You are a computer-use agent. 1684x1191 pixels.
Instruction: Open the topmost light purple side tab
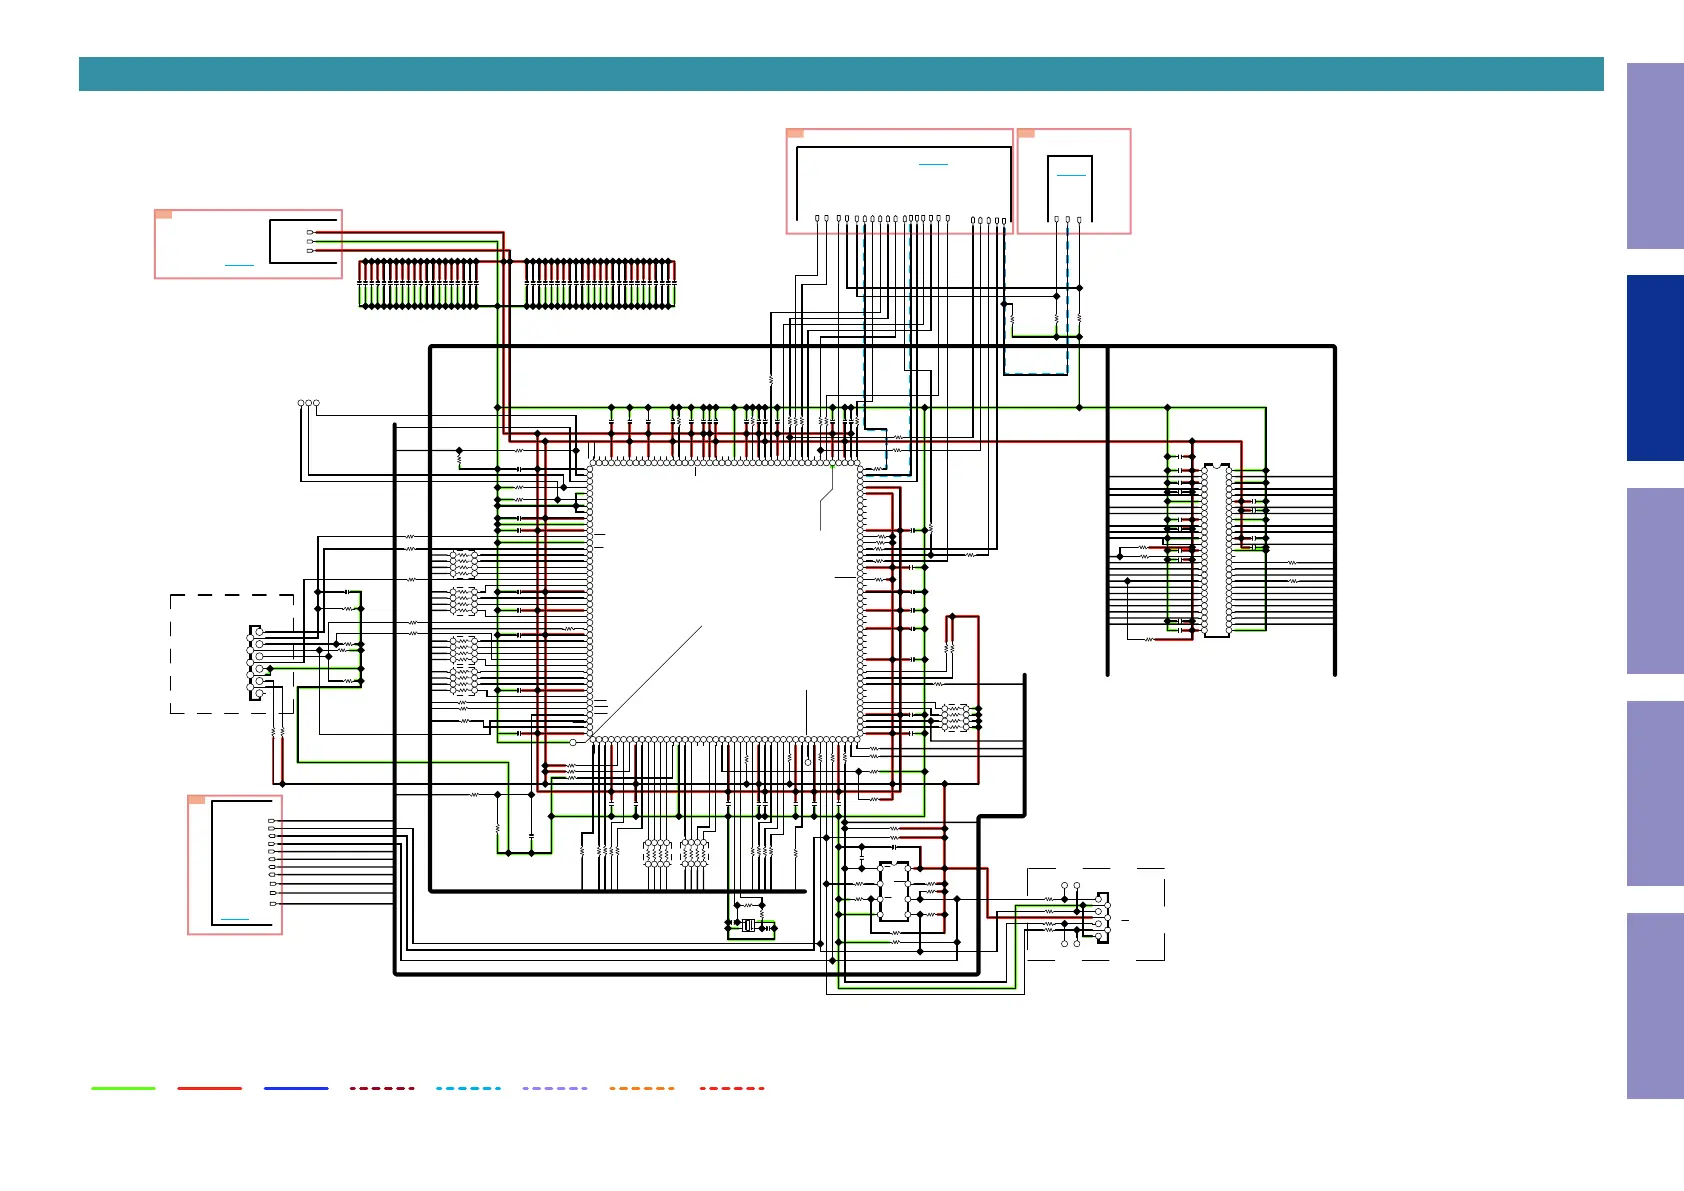point(1655,156)
